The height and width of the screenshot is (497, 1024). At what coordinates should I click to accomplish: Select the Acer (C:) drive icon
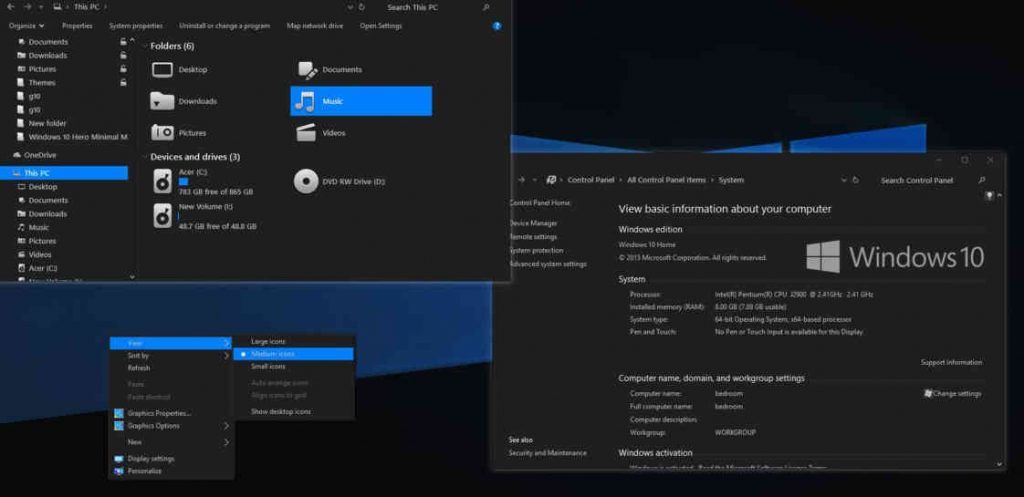(x=163, y=182)
